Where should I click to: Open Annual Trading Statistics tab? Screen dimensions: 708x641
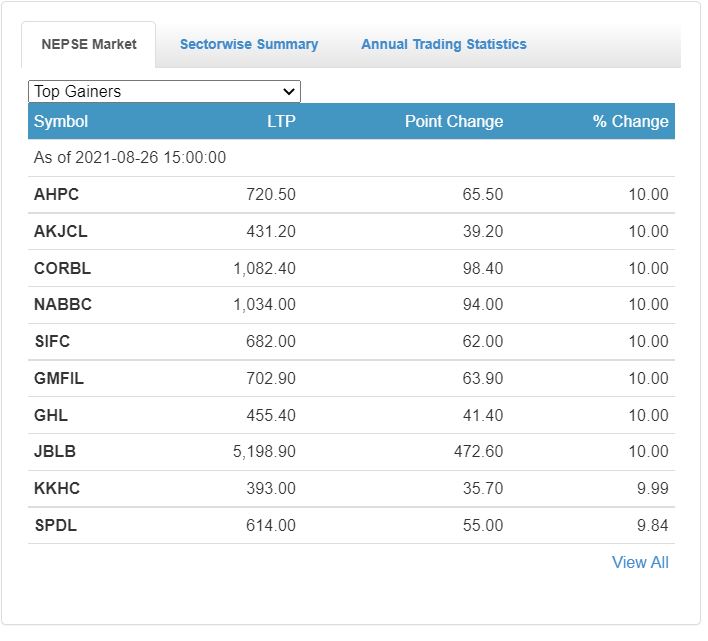click(443, 44)
